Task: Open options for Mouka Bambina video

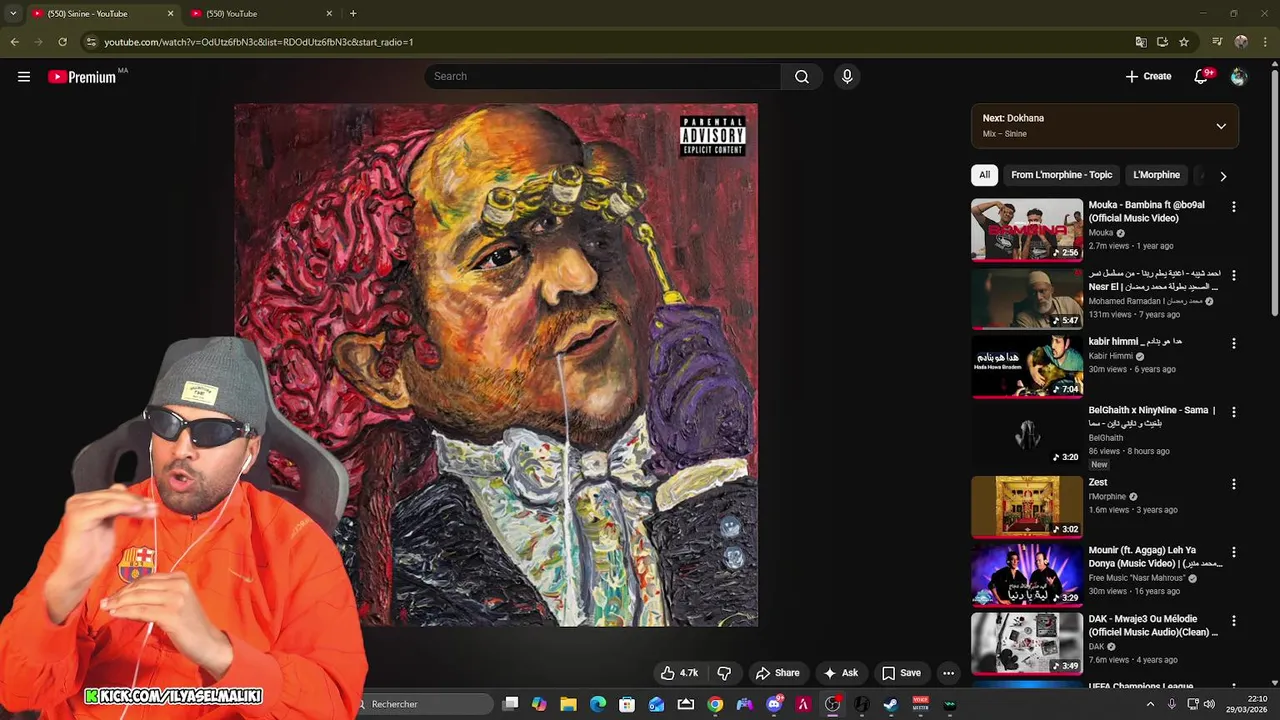Action: pos(1233,207)
